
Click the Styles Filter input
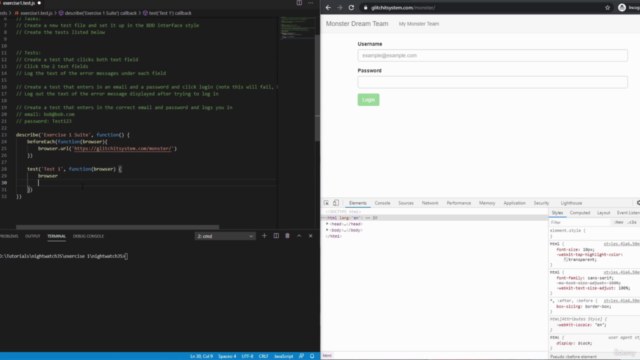pyautogui.click(x=580, y=222)
